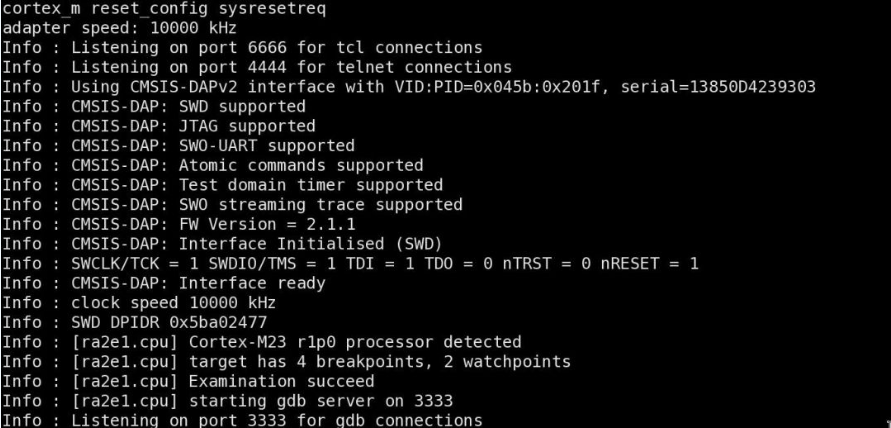The image size is (891, 428).
Task: Click the 'SWO-UART supported' line
Action: pyautogui.click(x=178, y=146)
